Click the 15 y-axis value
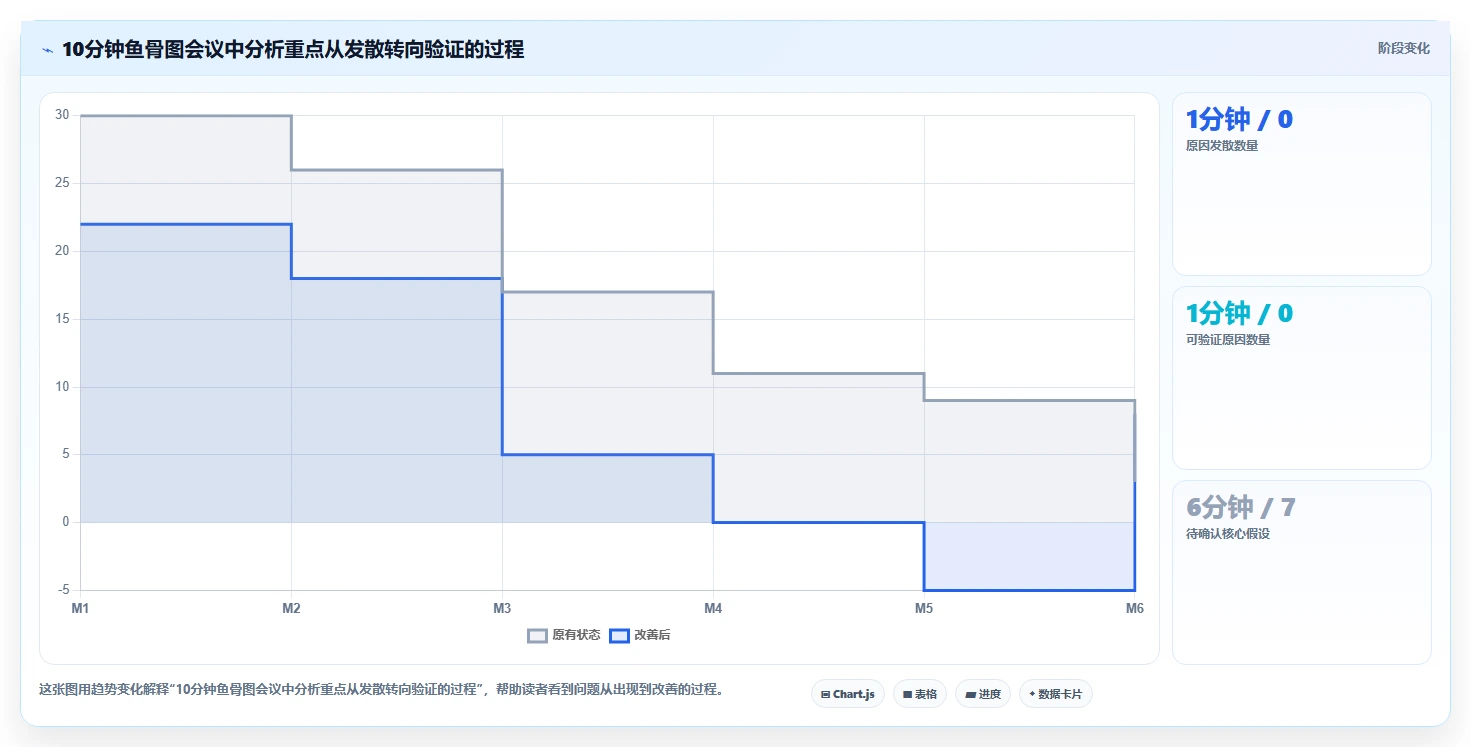Image resolution: width=1471 pixels, height=747 pixels. tap(62, 319)
